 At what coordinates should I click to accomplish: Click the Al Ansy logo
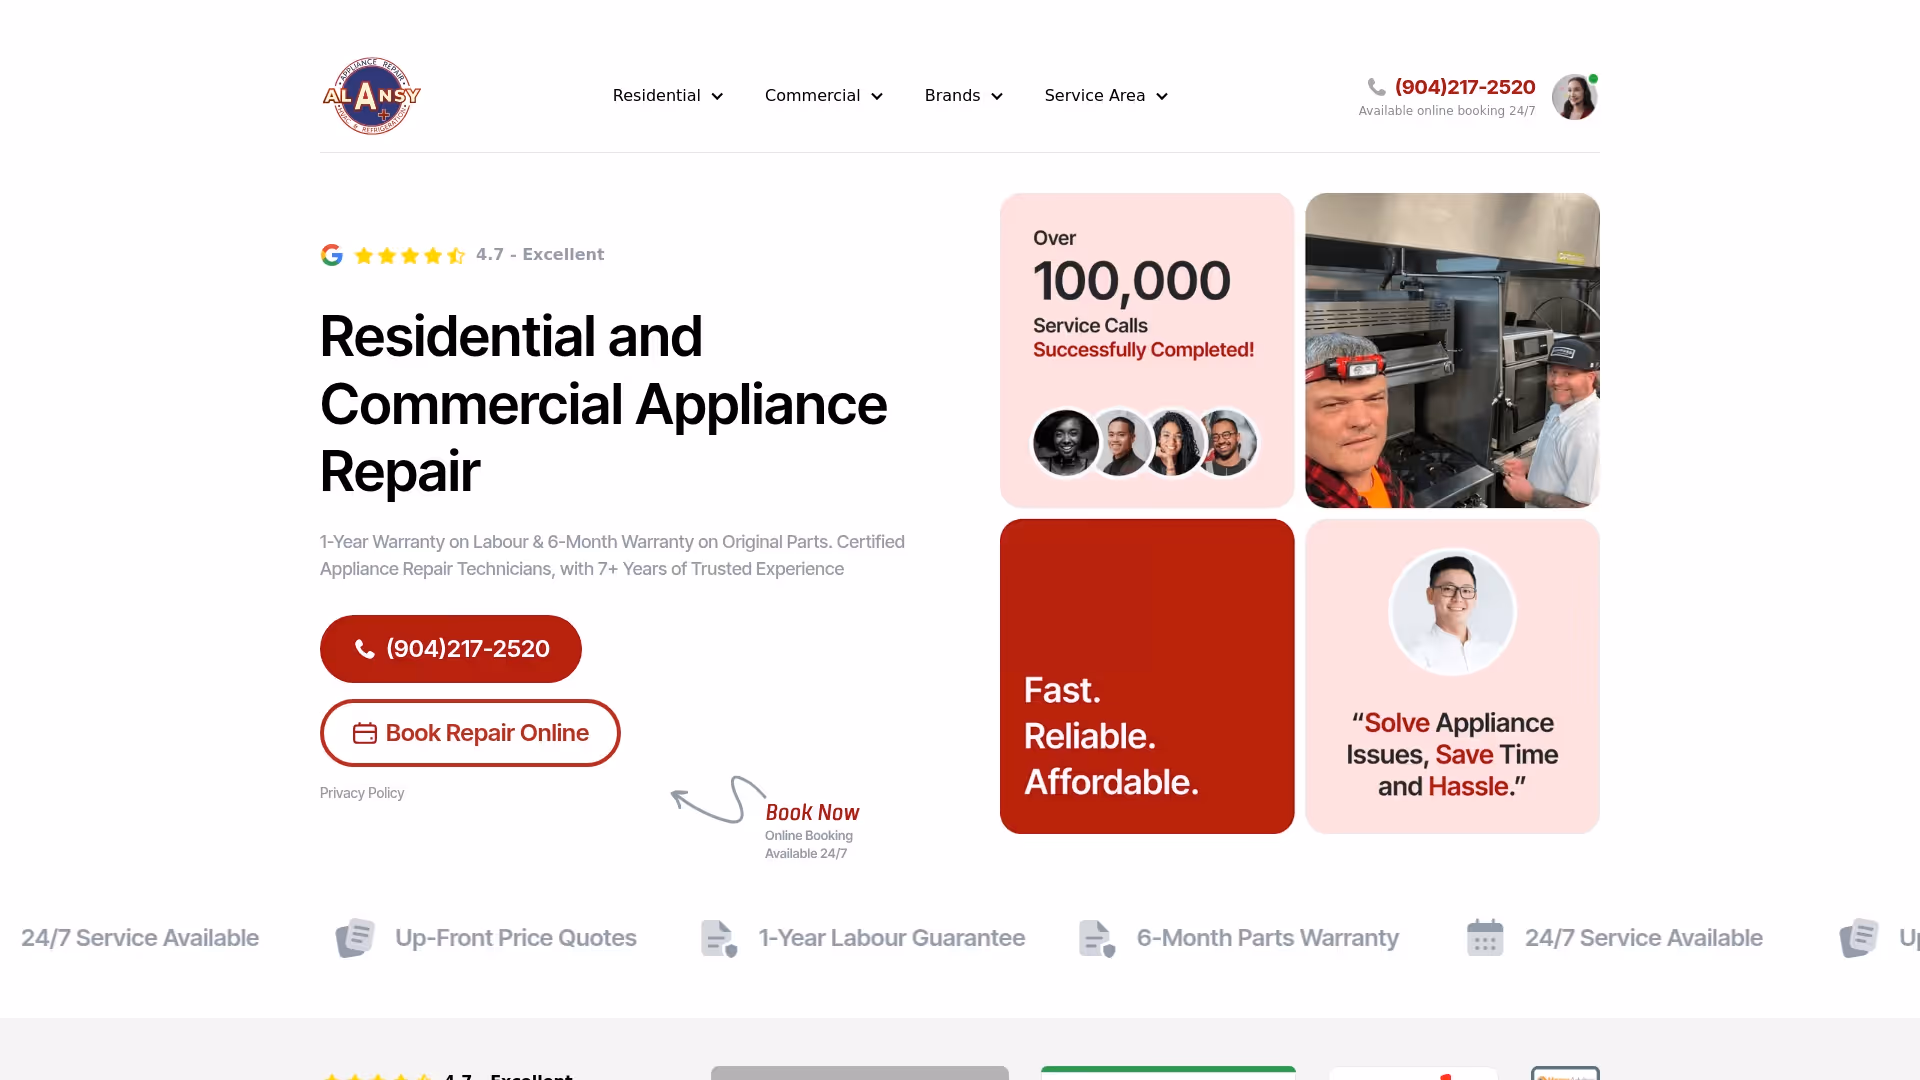click(372, 96)
